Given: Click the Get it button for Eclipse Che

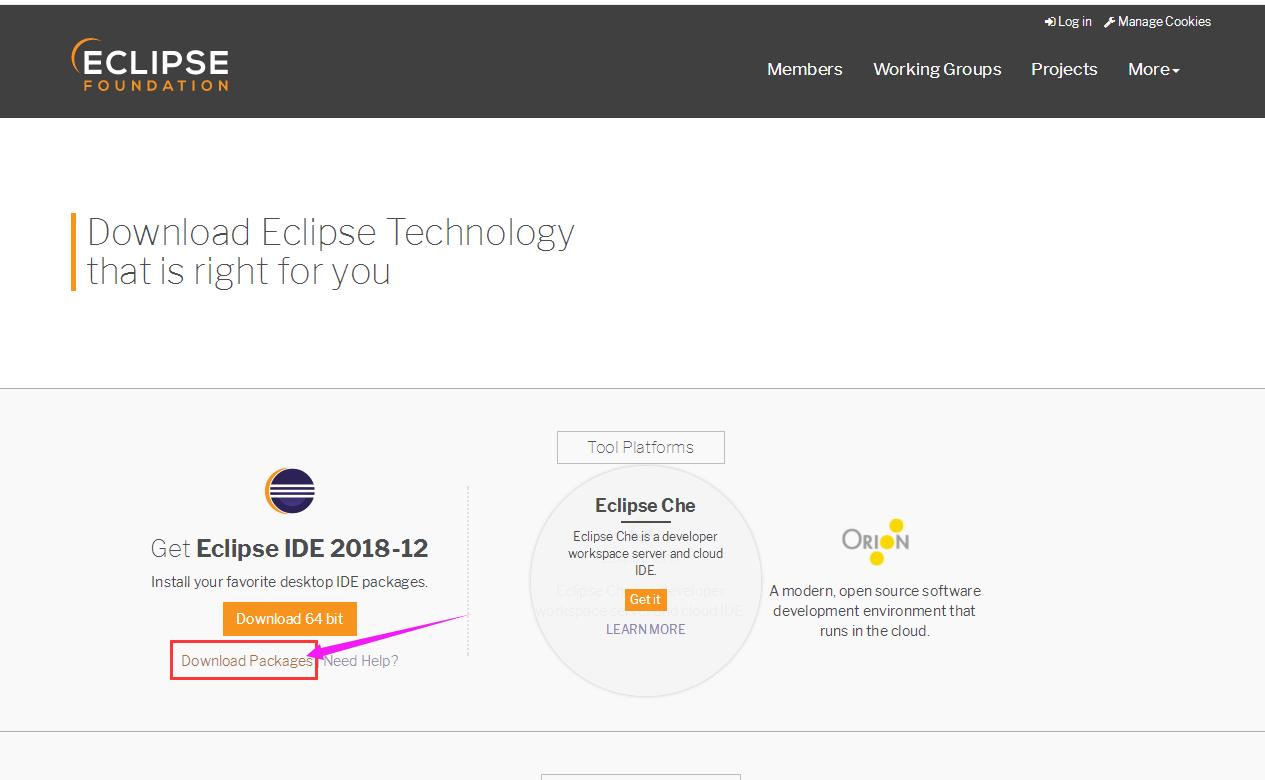Looking at the screenshot, I should coord(645,599).
